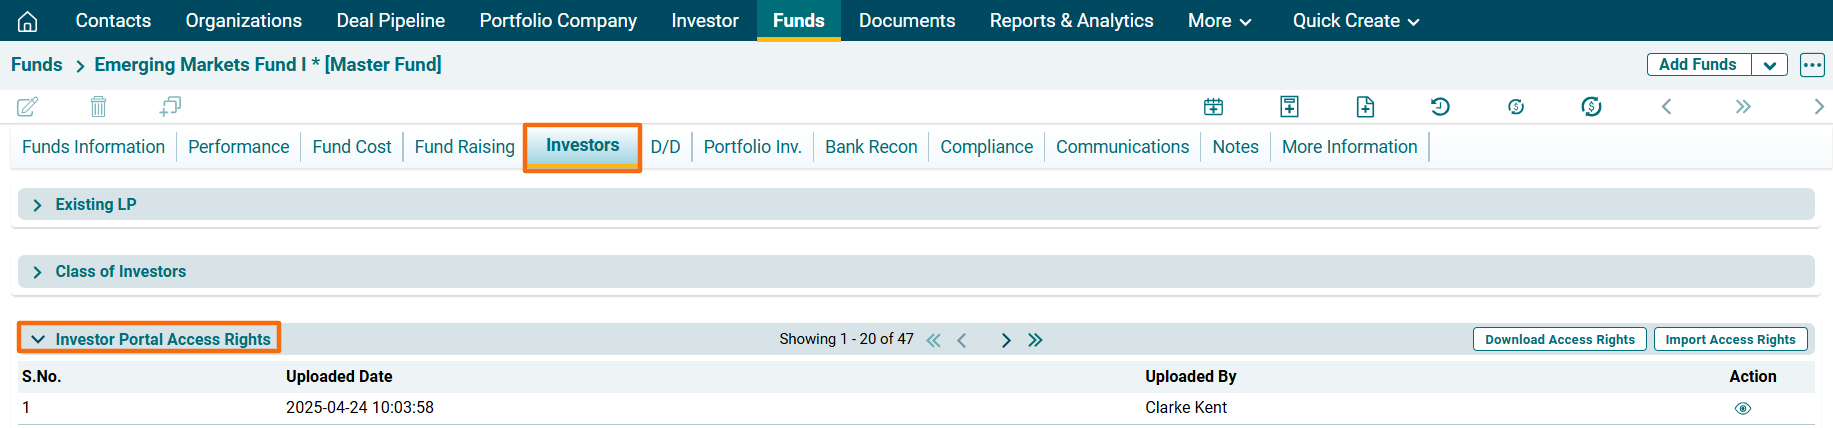Screen dimensions: 1833x428
Task: Click the large dollar refresh icon
Action: (x=1591, y=106)
